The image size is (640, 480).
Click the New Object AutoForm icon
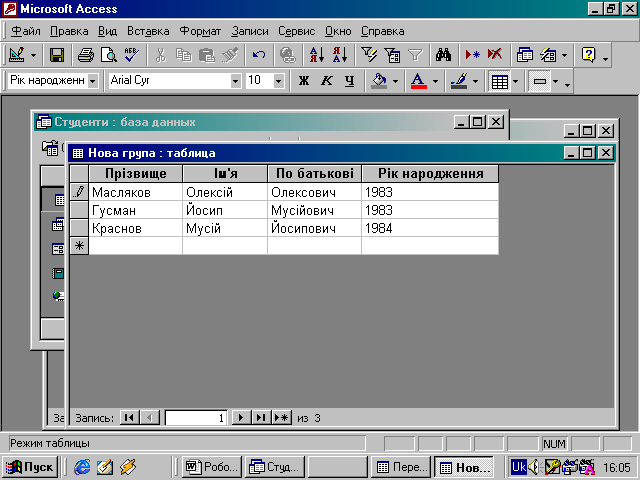(548, 55)
